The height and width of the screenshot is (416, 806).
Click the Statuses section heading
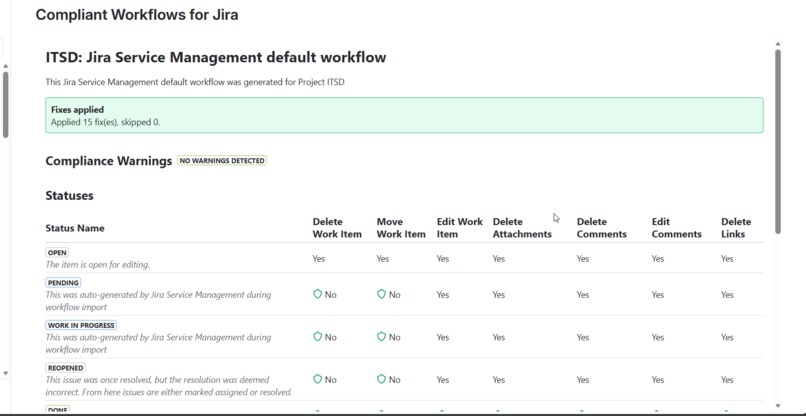pos(69,196)
